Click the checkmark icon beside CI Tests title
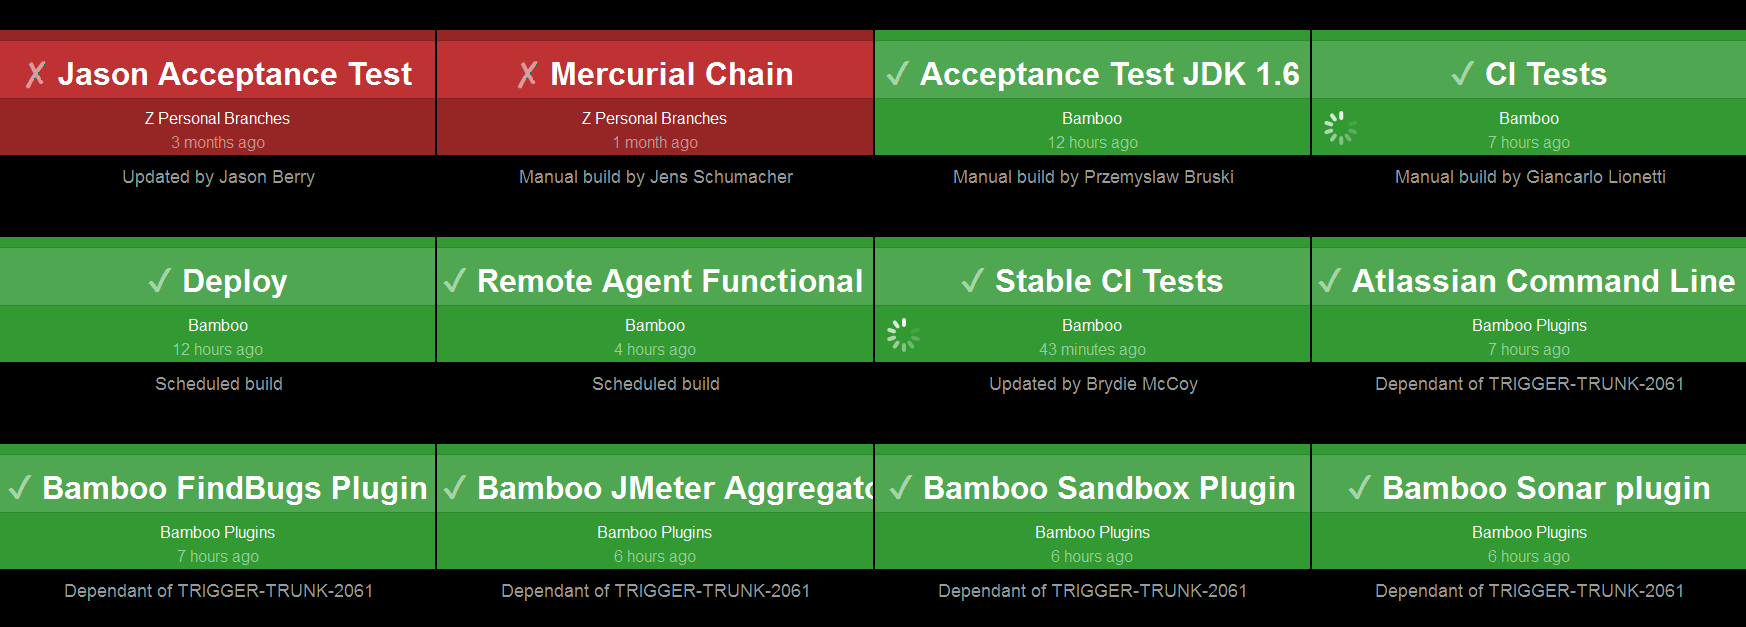 (x=1463, y=74)
